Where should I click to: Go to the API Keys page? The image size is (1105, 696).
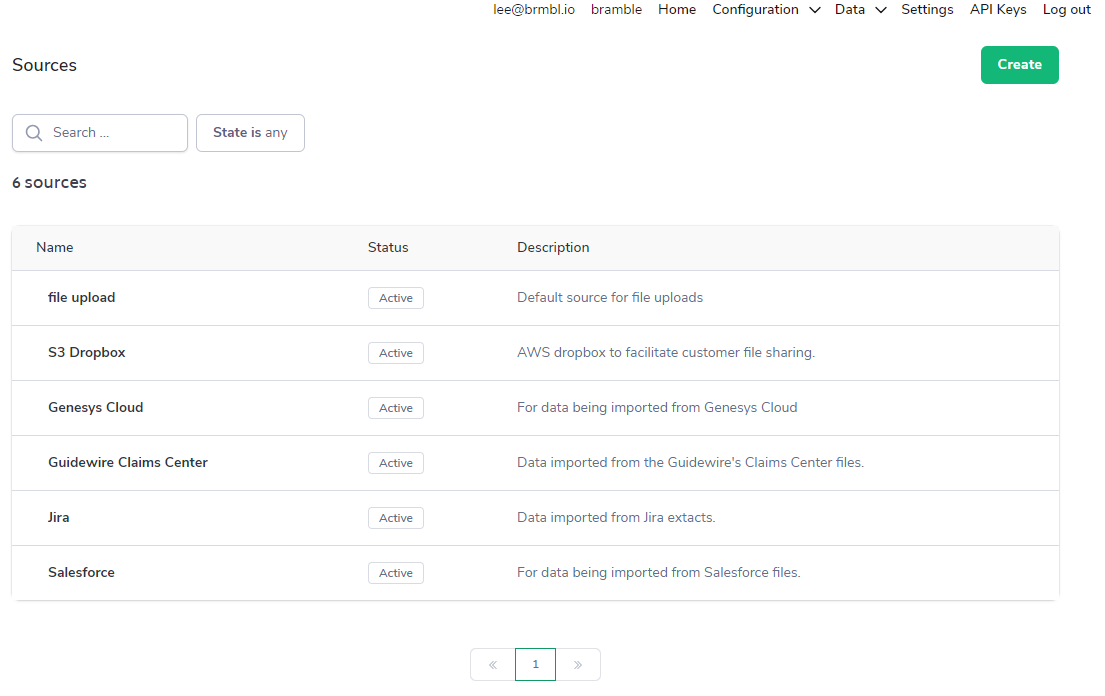pos(998,10)
